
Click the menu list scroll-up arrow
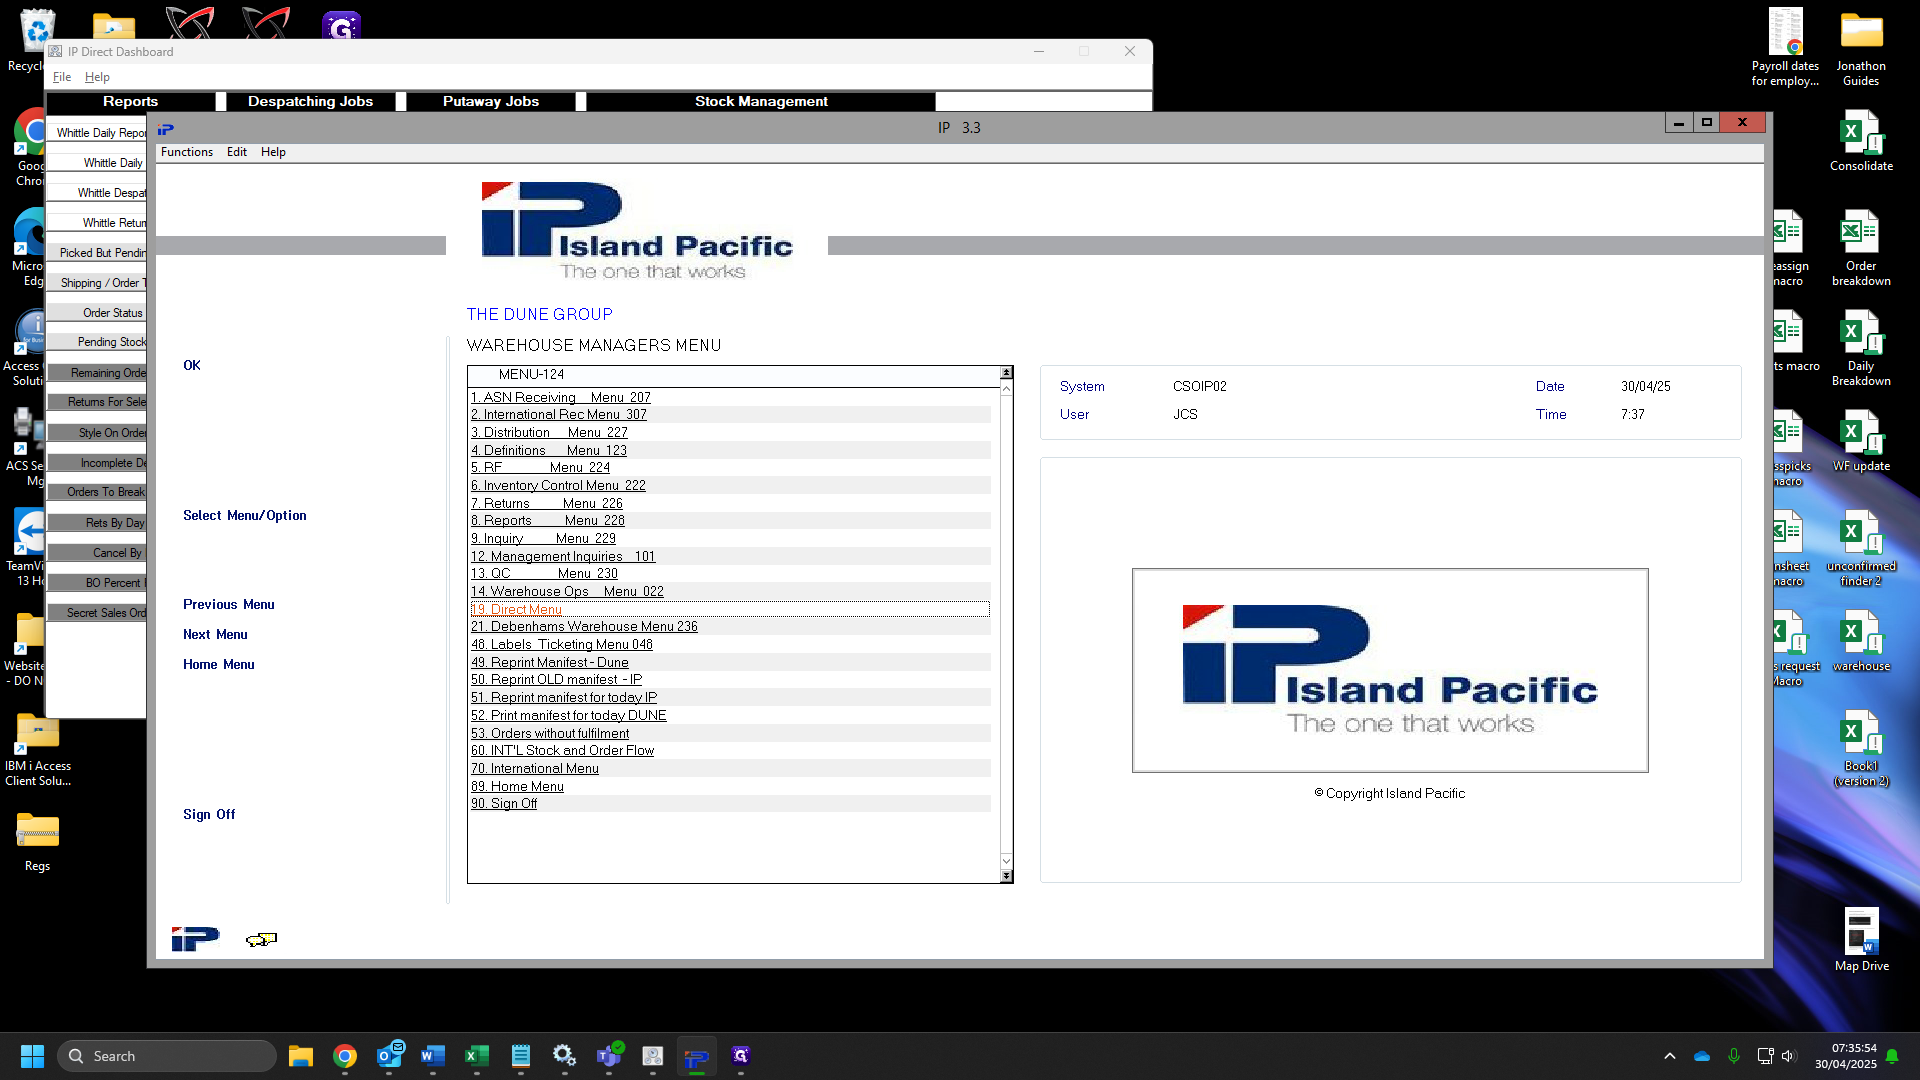tap(1006, 389)
